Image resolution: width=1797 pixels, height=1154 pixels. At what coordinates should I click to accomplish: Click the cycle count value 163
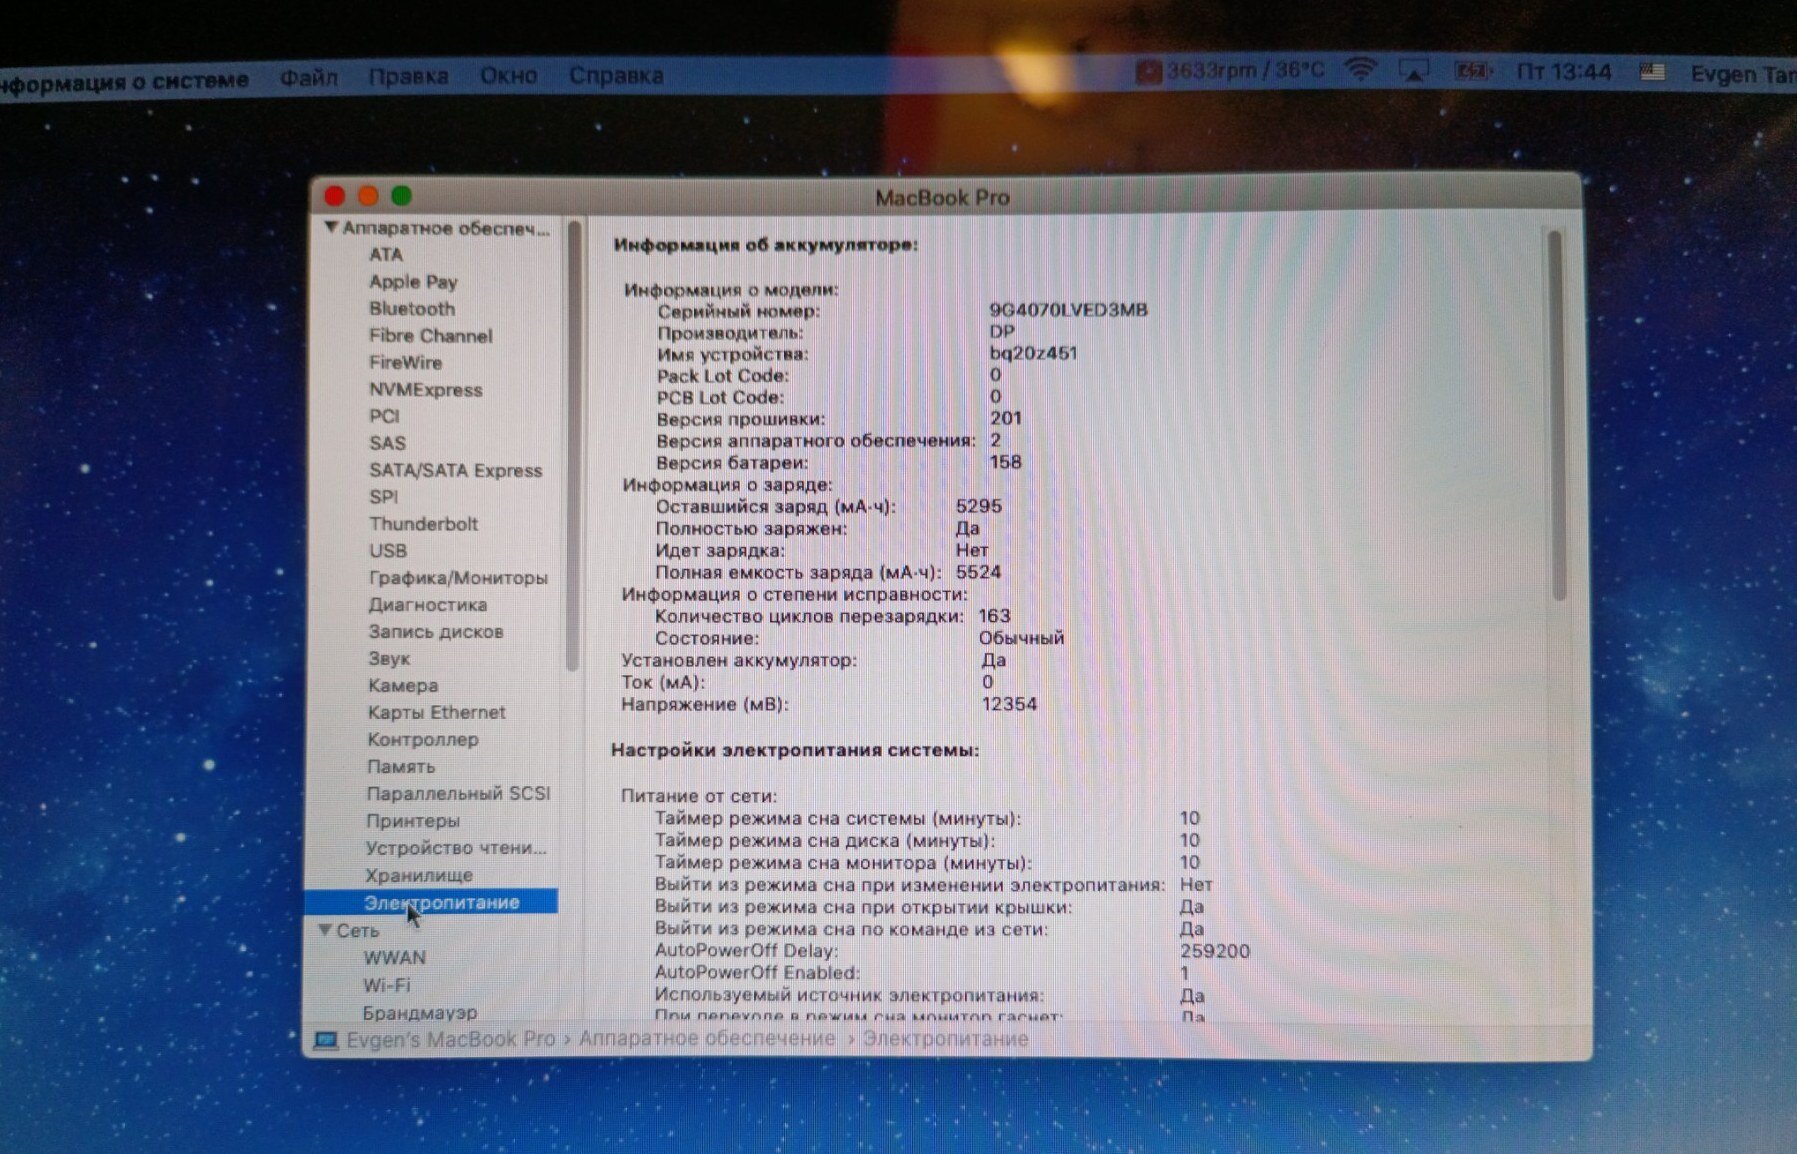pos(994,616)
